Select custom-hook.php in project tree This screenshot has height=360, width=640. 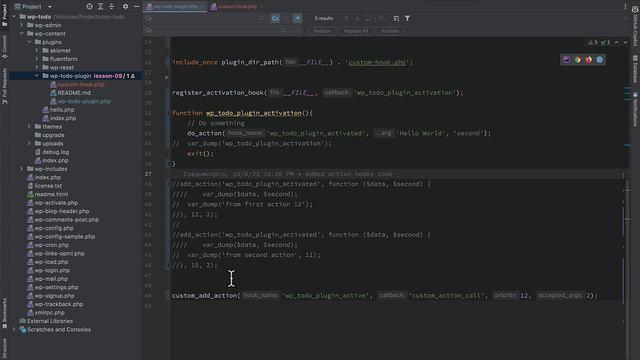pos(81,84)
